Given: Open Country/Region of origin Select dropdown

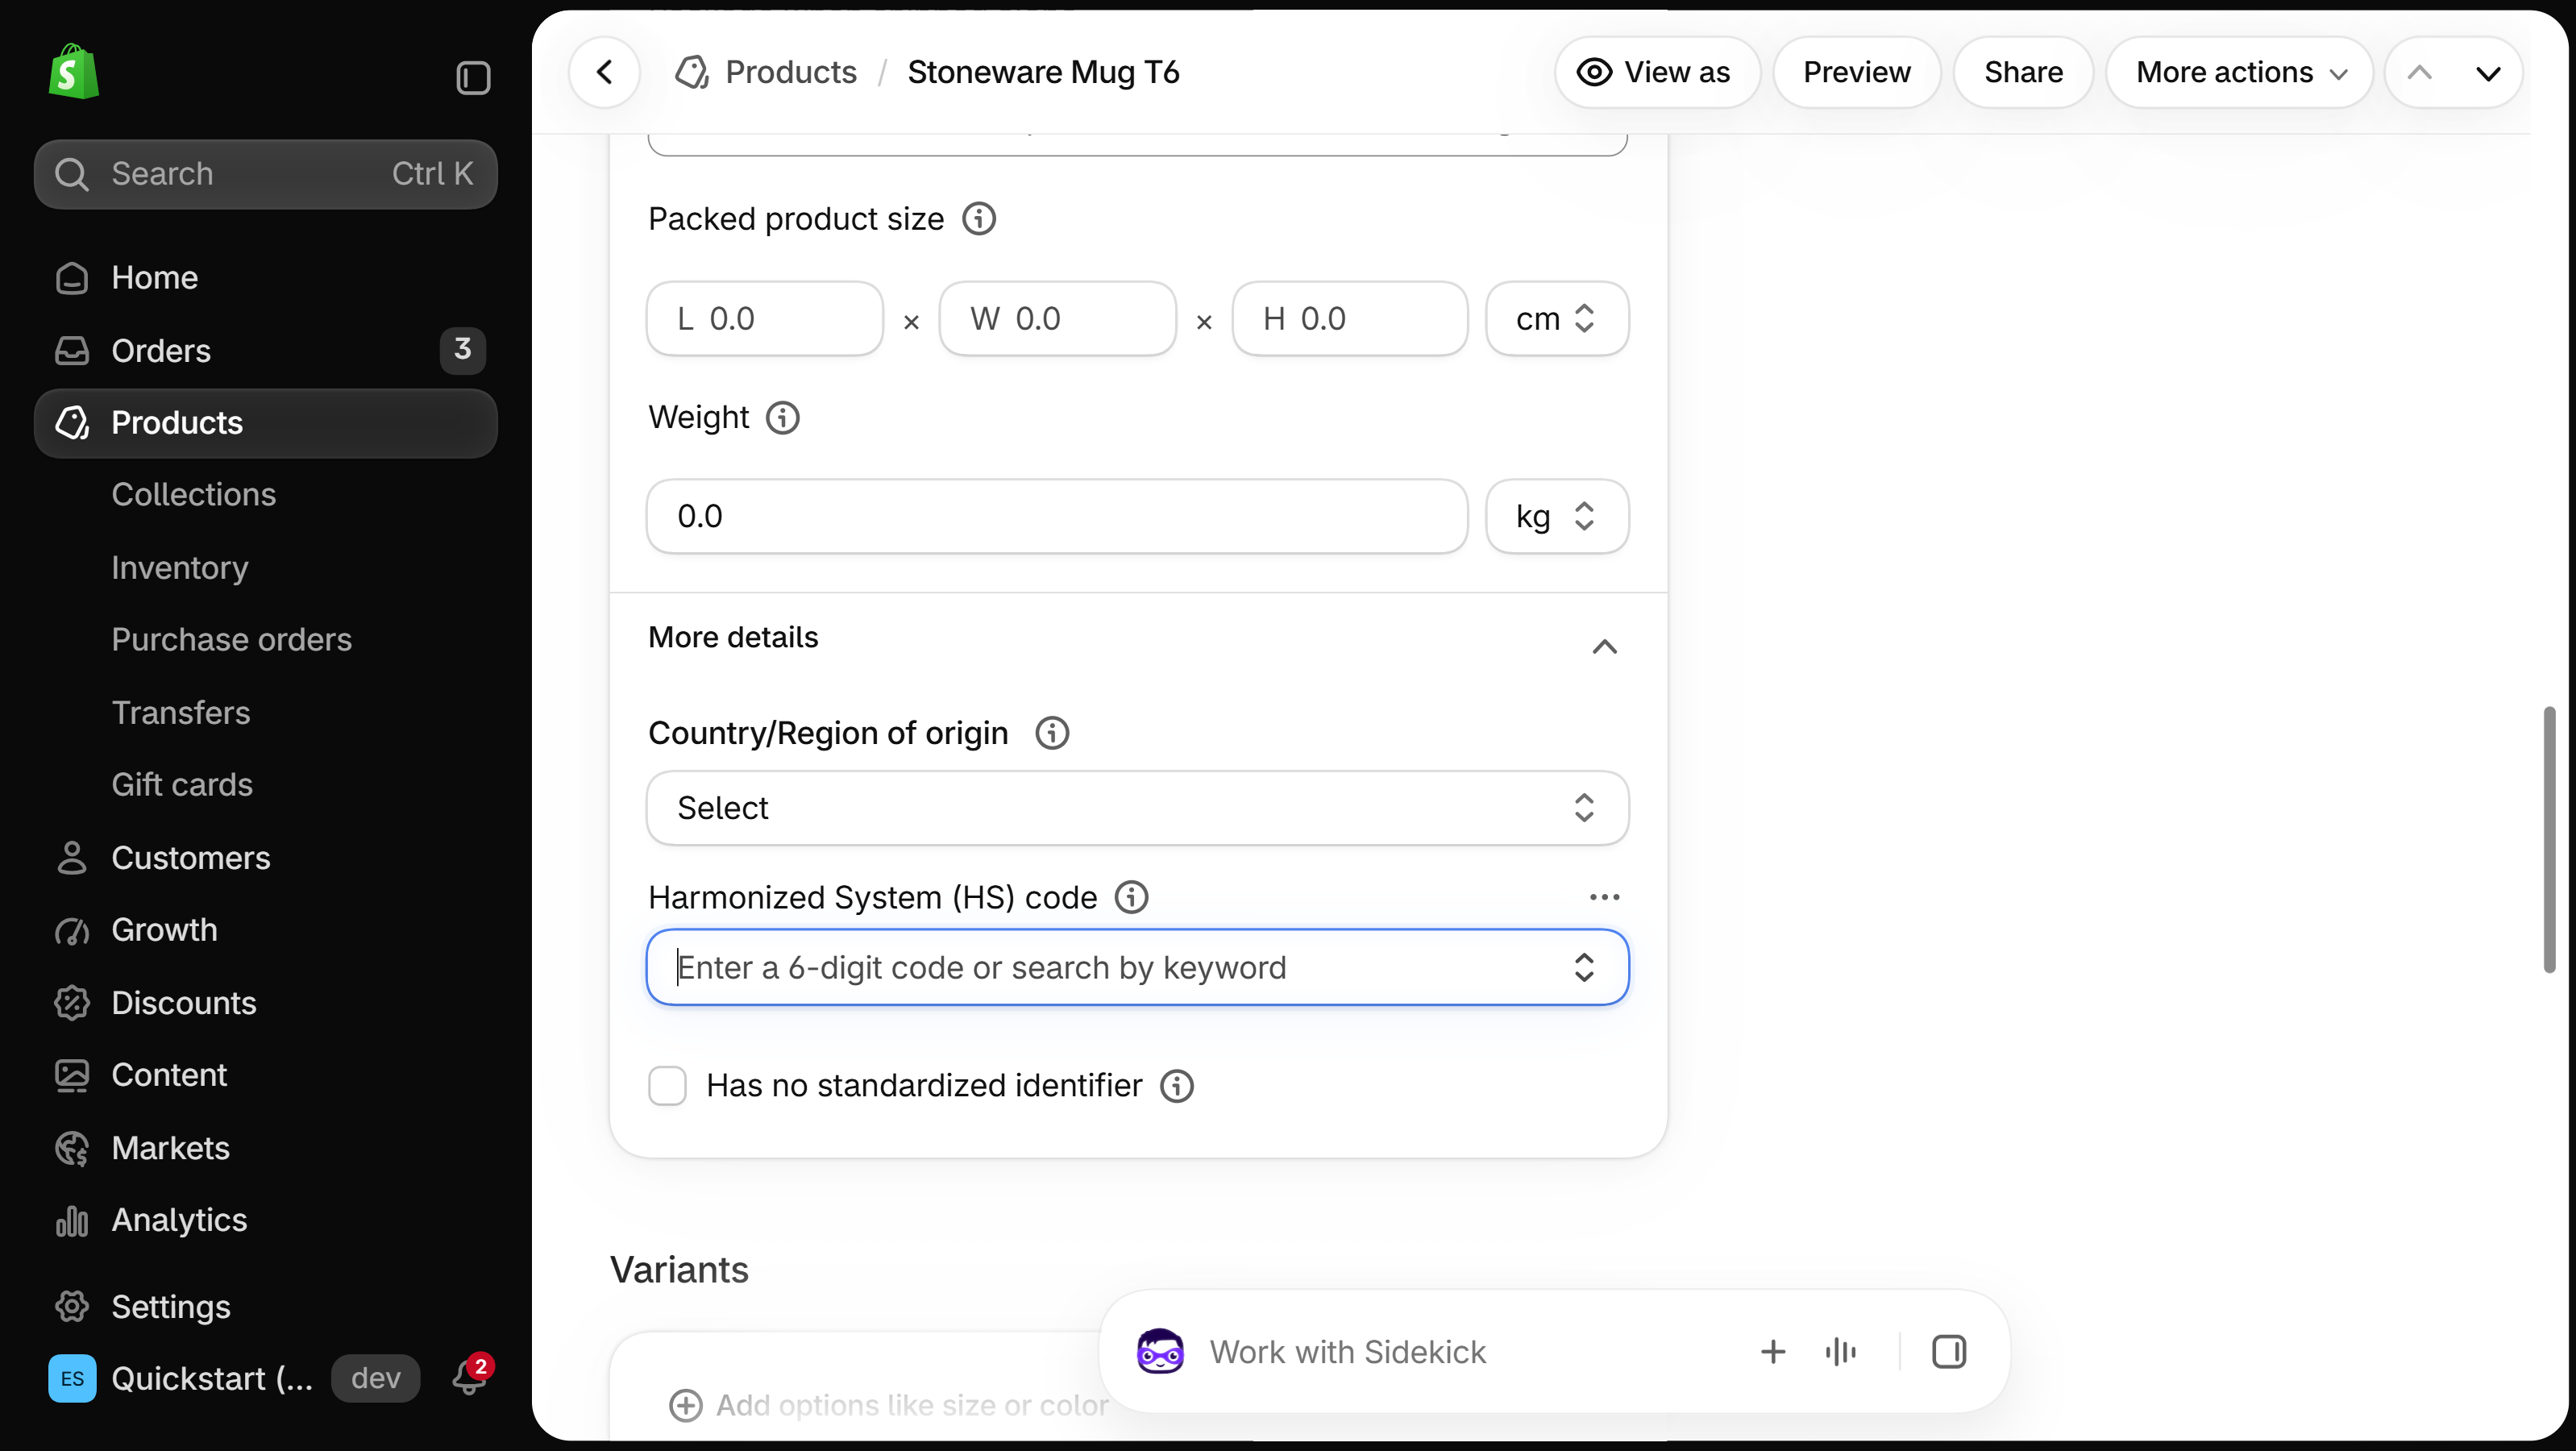Looking at the screenshot, I should click(x=1138, y=807).
